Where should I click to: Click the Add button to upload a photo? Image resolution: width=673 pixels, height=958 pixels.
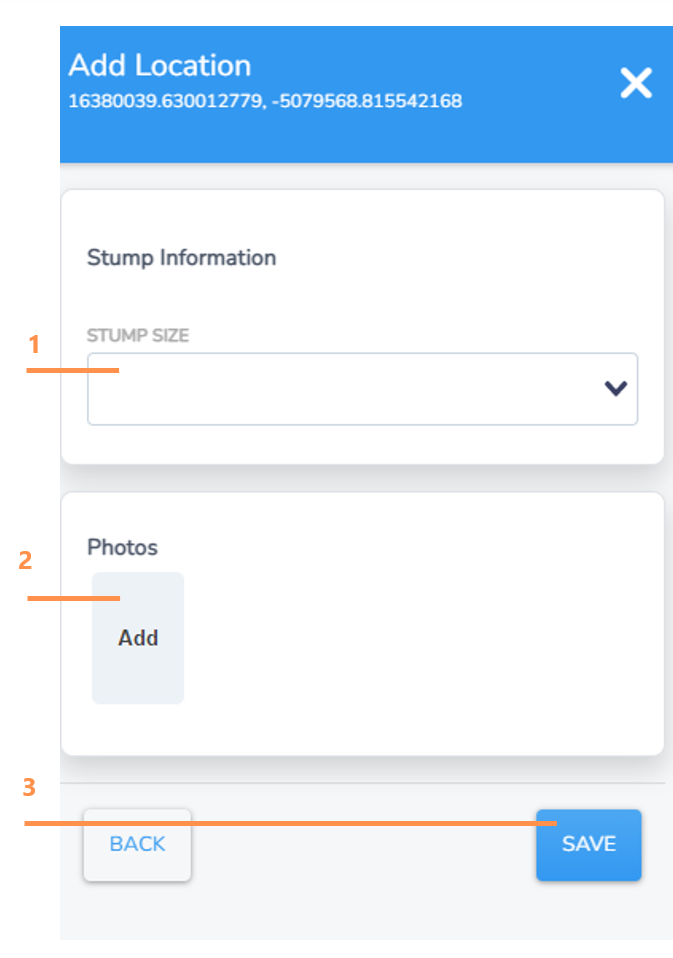coord(137,638)
